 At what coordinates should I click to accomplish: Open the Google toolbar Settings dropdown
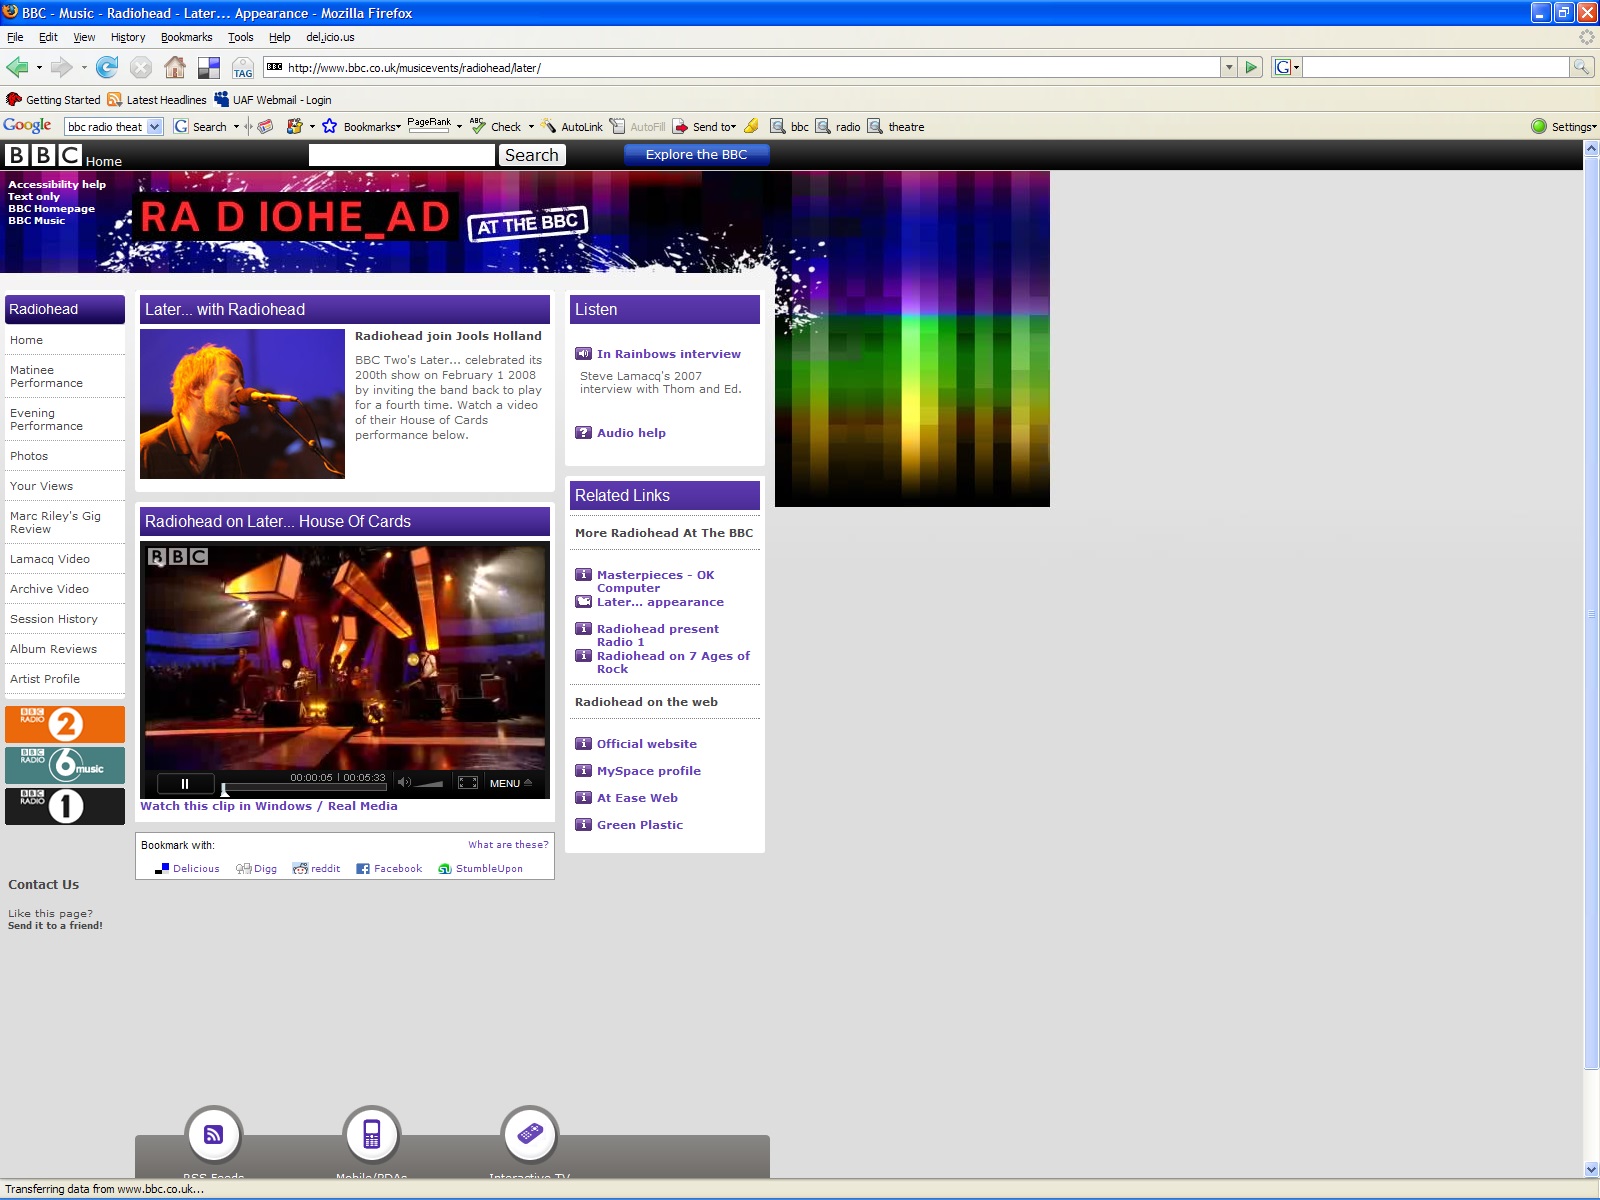[1574, 127]
